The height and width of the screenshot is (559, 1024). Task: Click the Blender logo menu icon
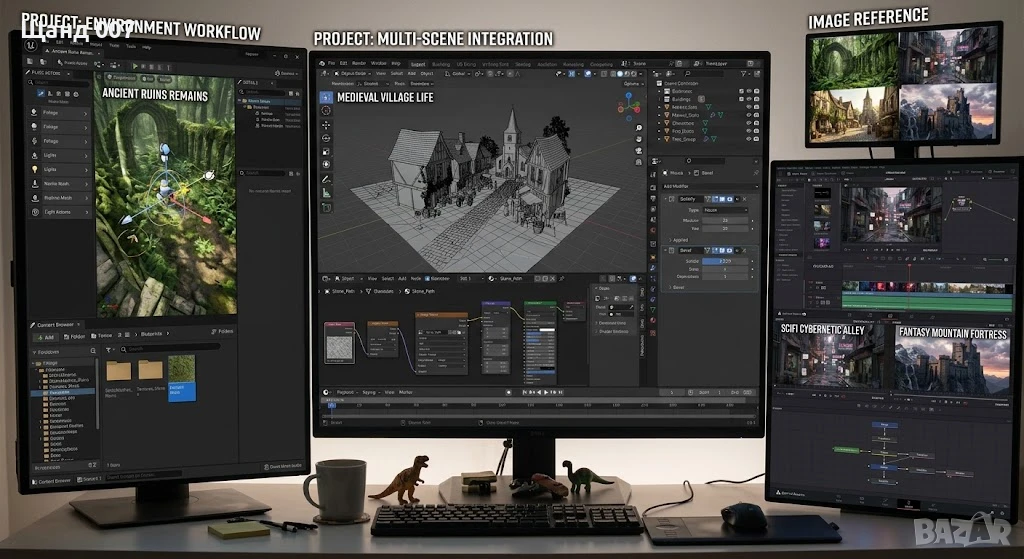(322, 63)
